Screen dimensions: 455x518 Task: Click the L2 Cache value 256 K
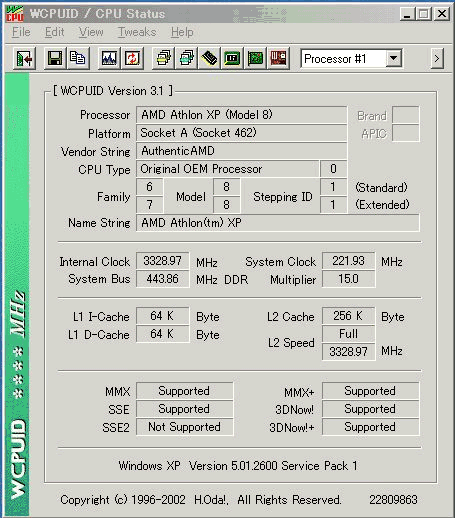(348, 316)
